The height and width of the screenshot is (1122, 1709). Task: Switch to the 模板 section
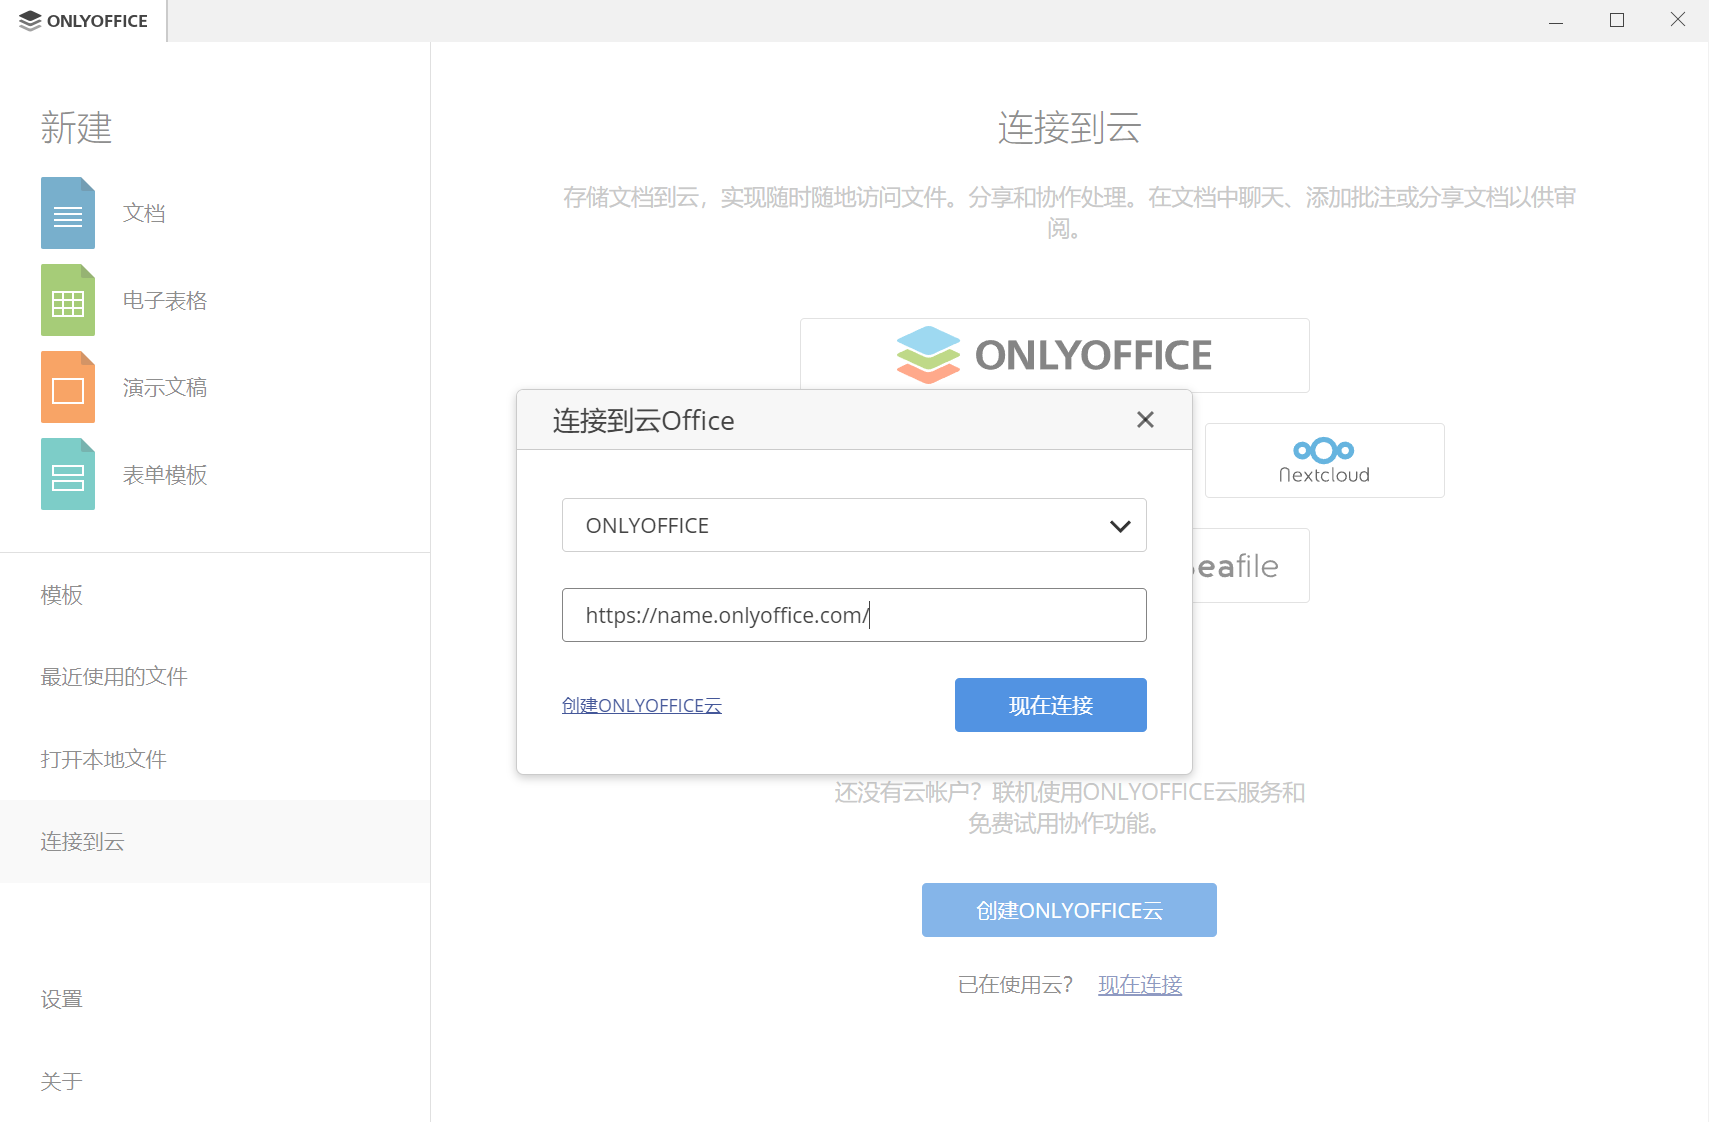[x=61, y=595]
